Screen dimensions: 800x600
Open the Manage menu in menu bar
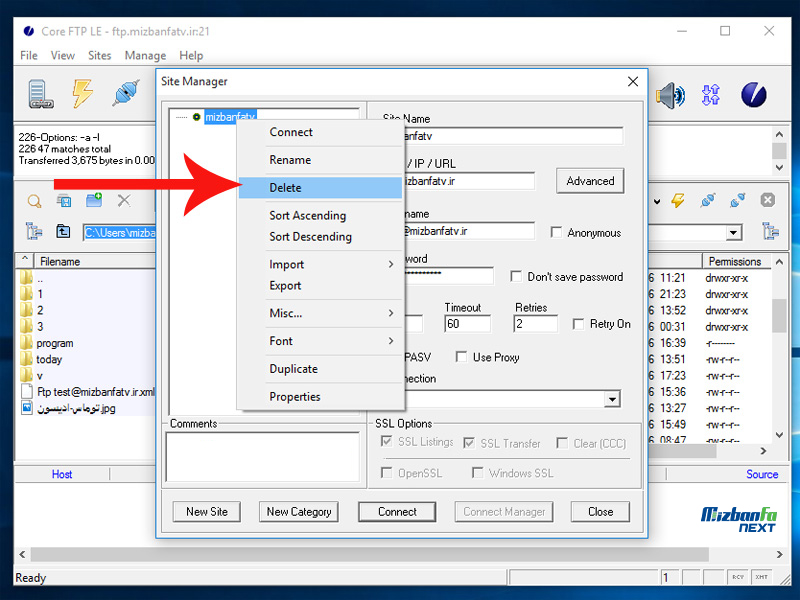(x=145, y=55)
